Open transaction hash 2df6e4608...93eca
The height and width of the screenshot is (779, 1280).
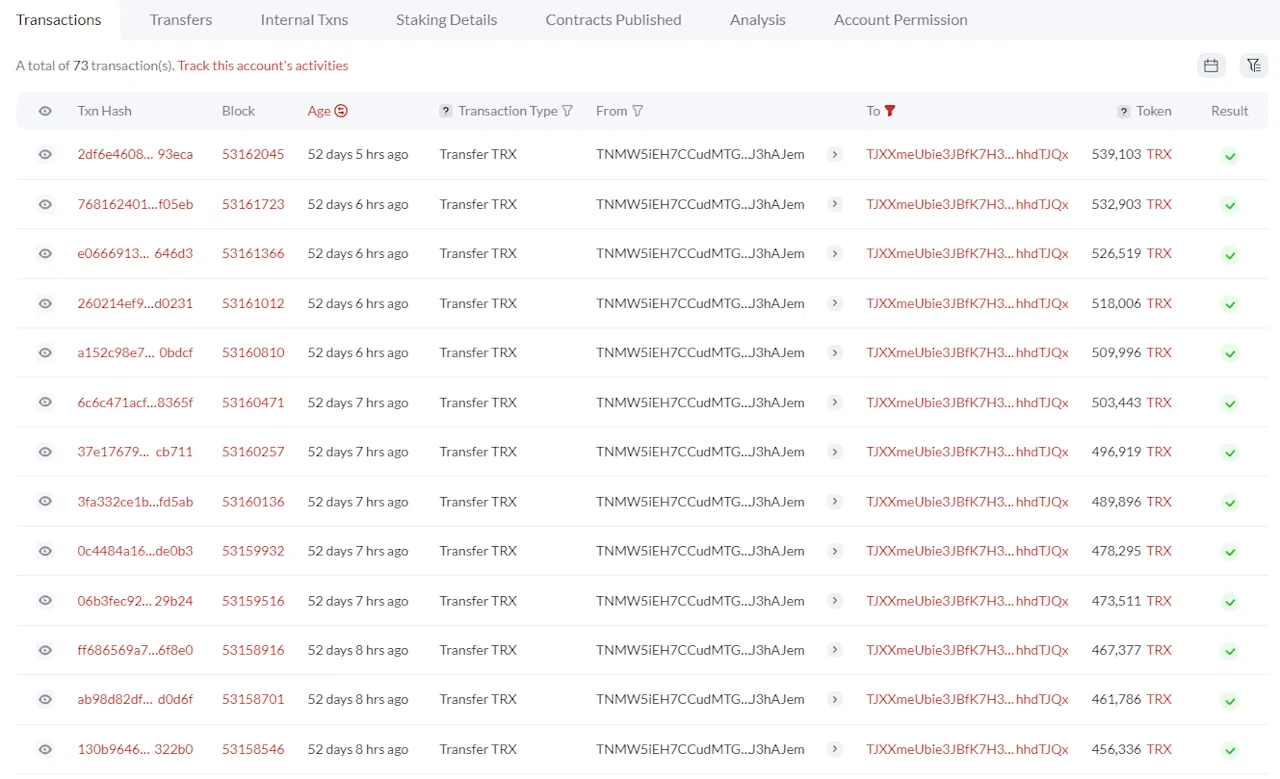point(135,154)
